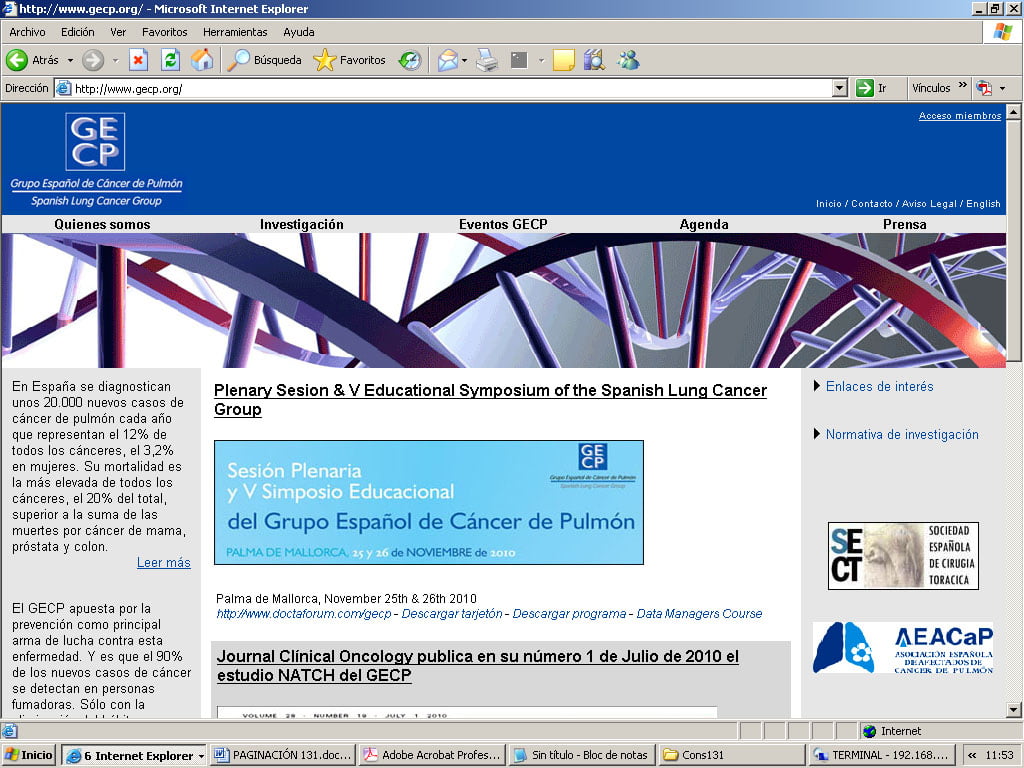This screenshot has height=768, width=1024.
Task: Switch to Adobe Acrobat Professional taskbar item
Action: (x=434, y=755)
